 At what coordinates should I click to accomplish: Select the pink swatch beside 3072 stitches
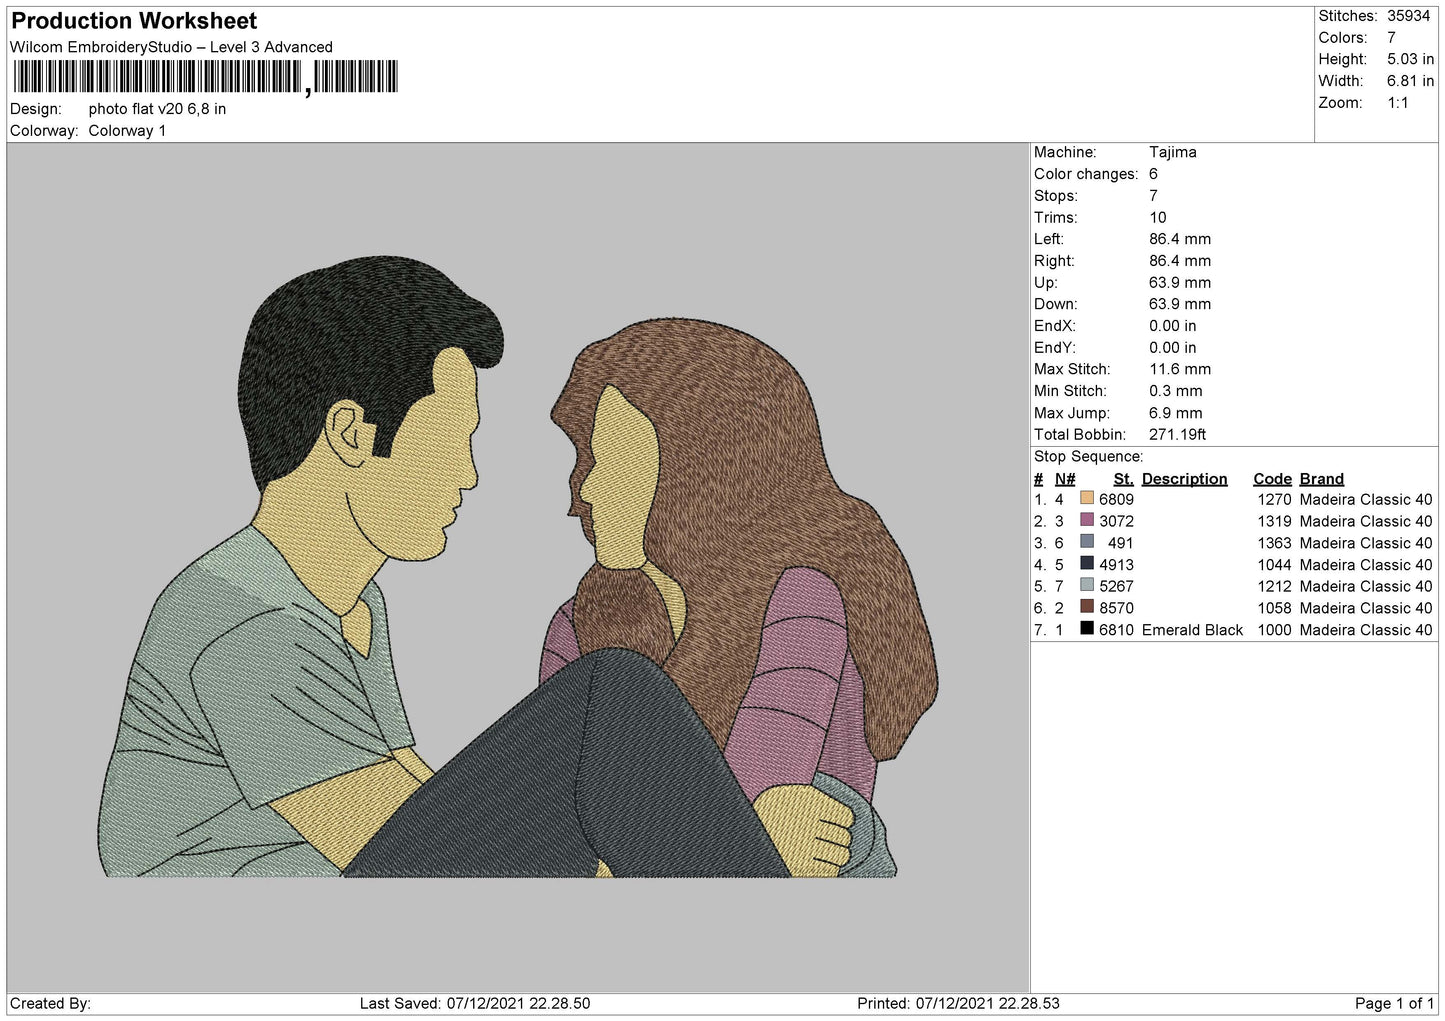tap(1087, 520)
